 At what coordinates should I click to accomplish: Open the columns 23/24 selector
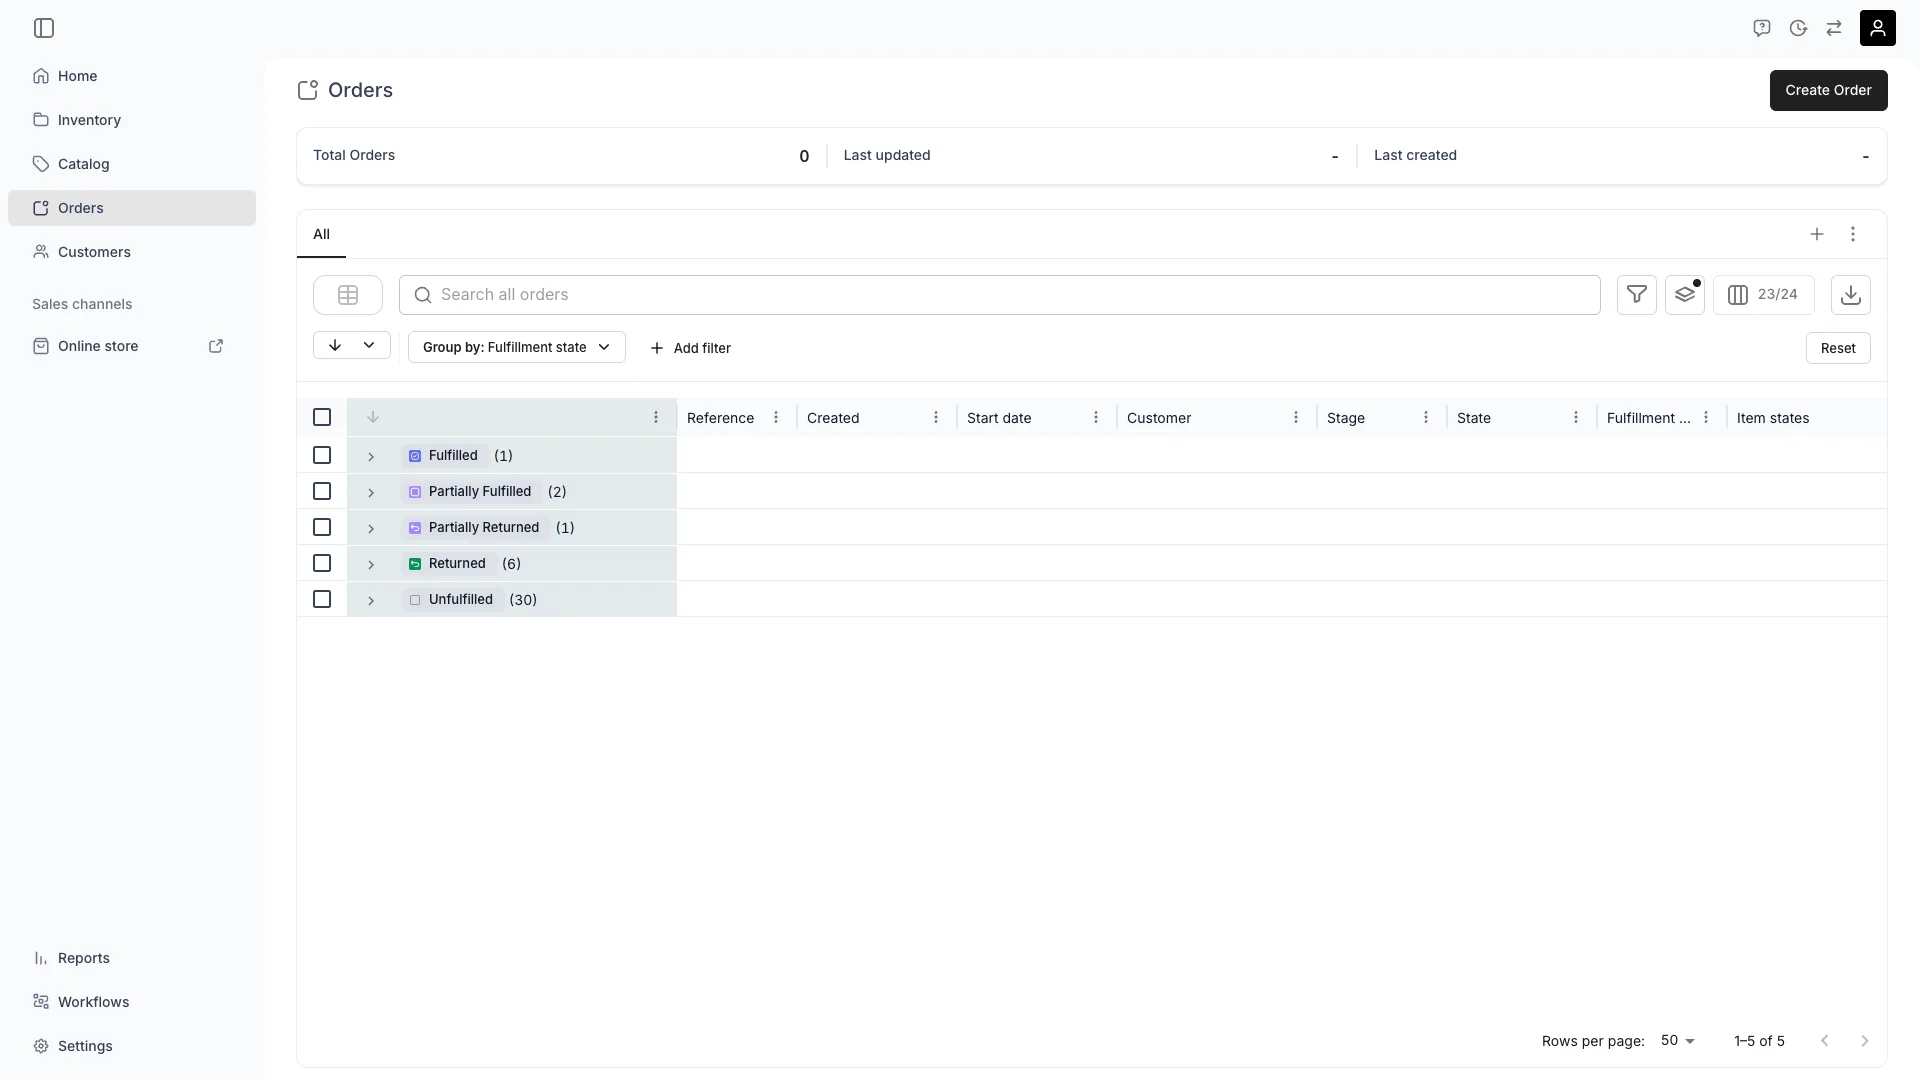point(1764,295)
